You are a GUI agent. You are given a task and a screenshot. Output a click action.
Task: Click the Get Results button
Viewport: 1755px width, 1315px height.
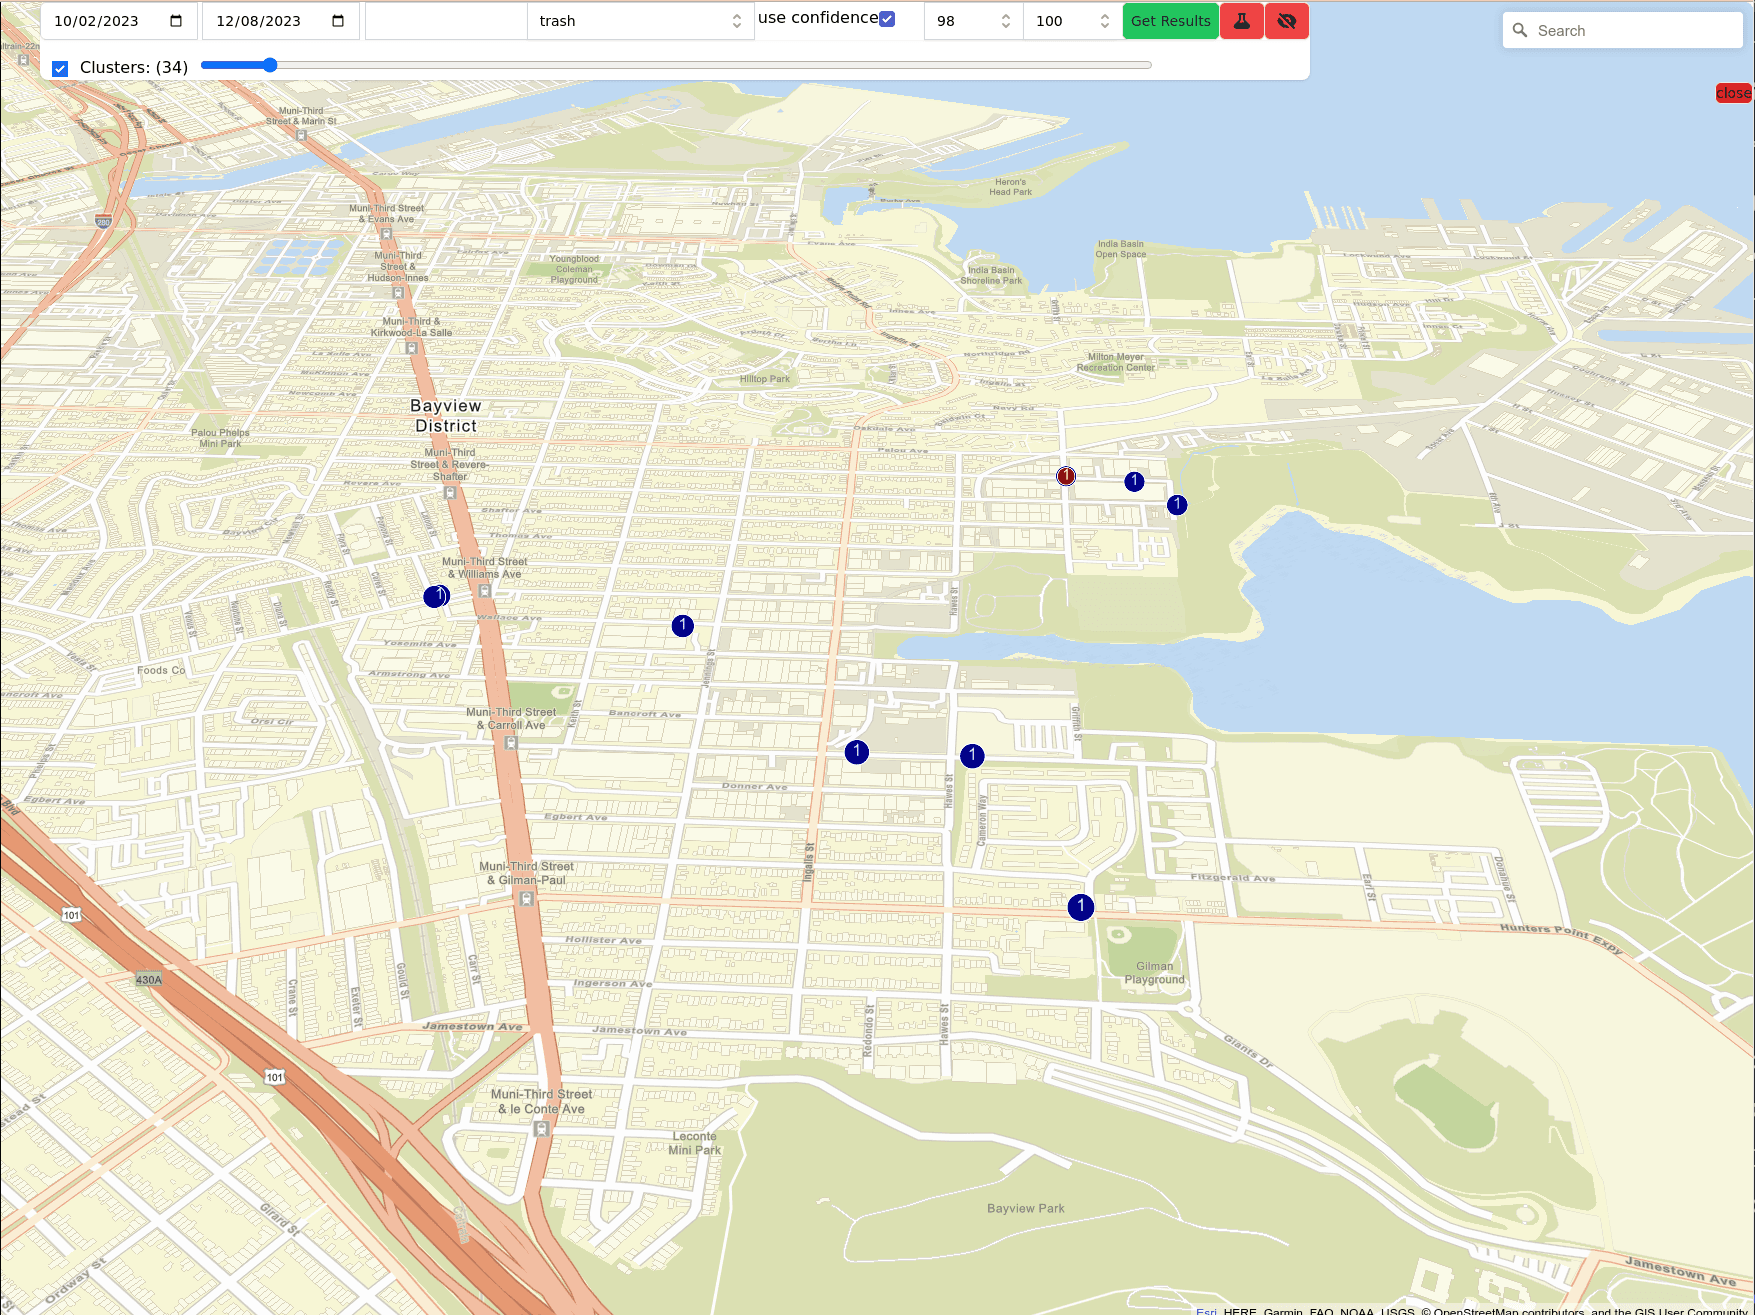tap(1170, 20)
